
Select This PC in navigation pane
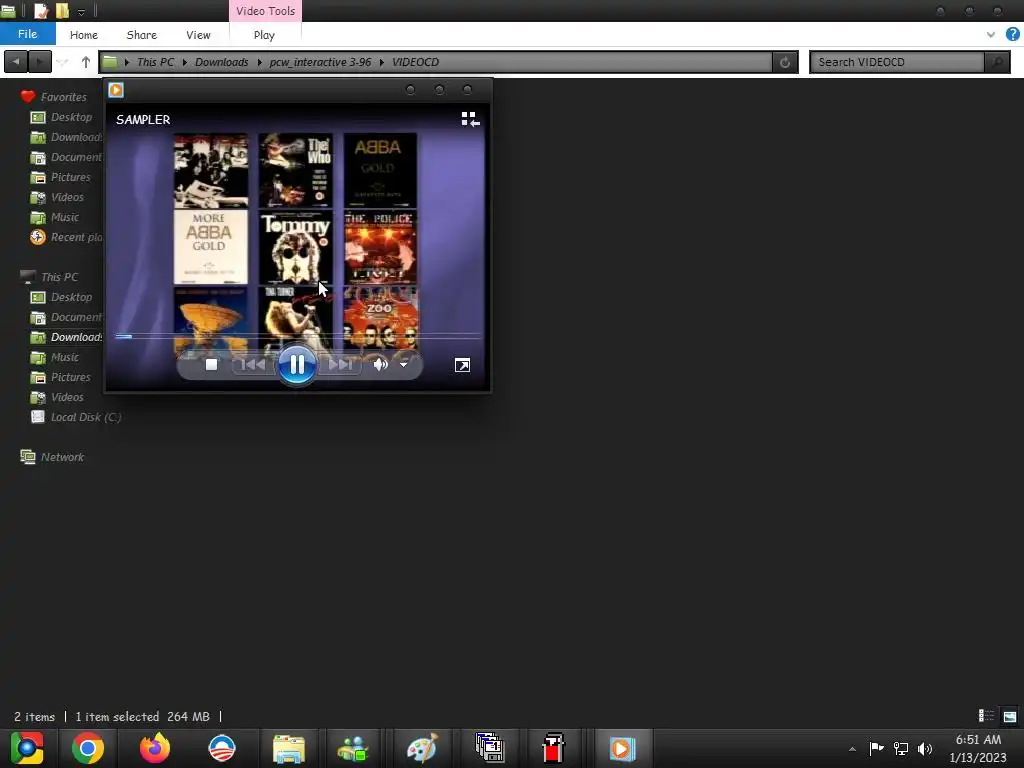click(x=59, y=277)
